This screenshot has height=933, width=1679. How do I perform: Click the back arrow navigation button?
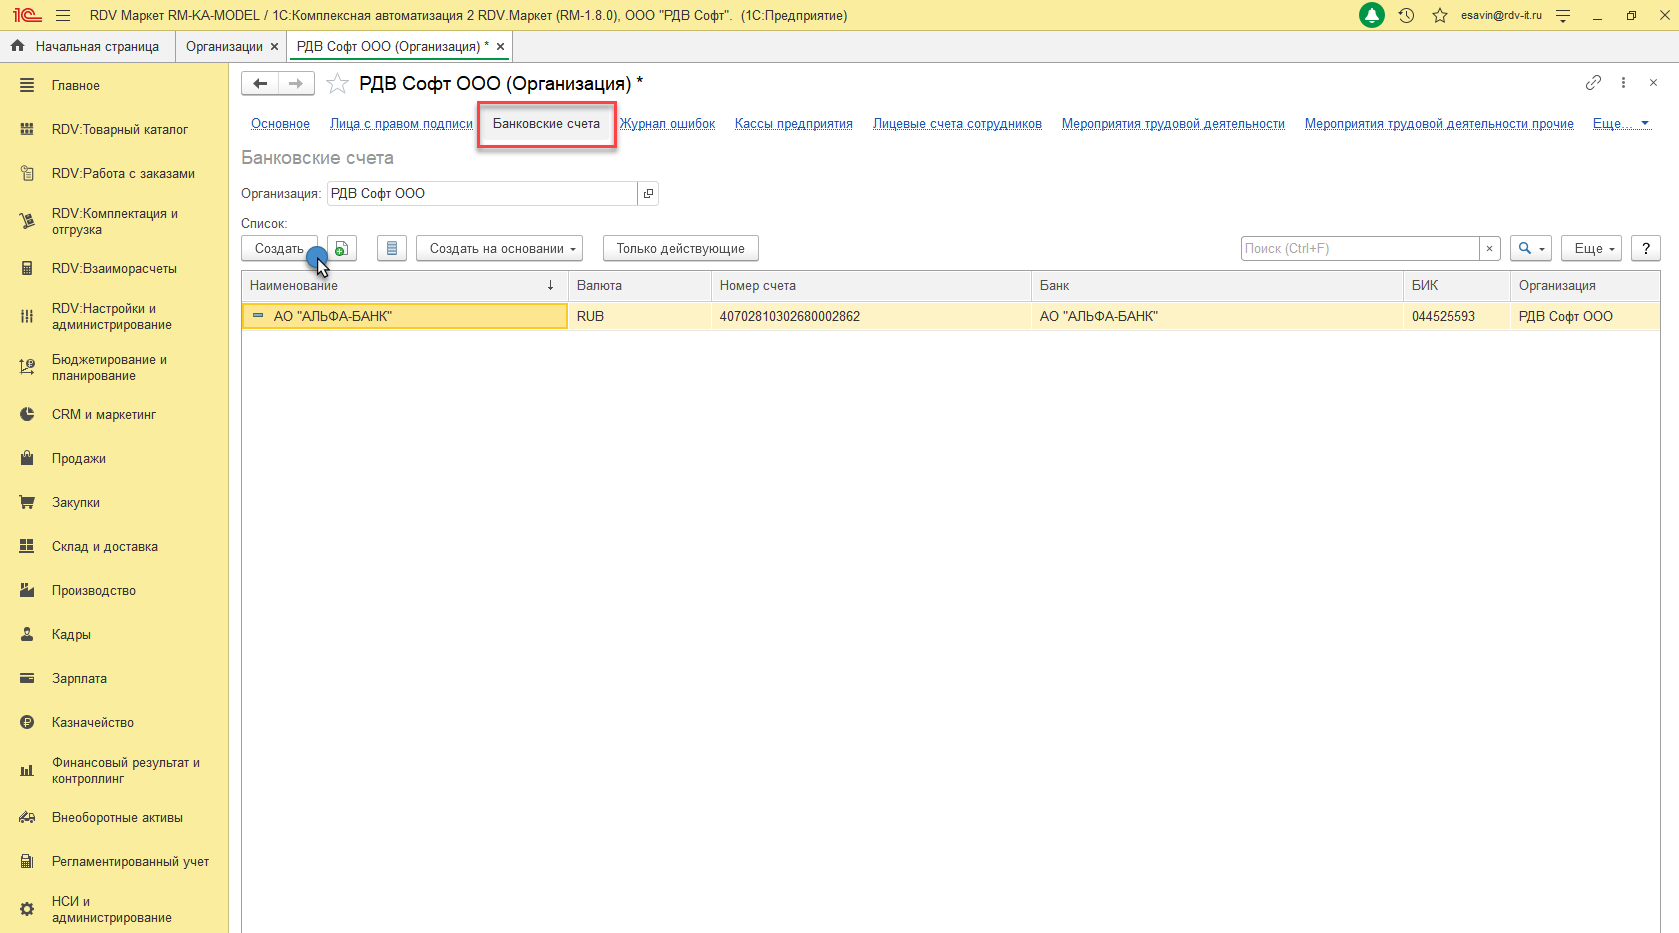tap(260, 84)
